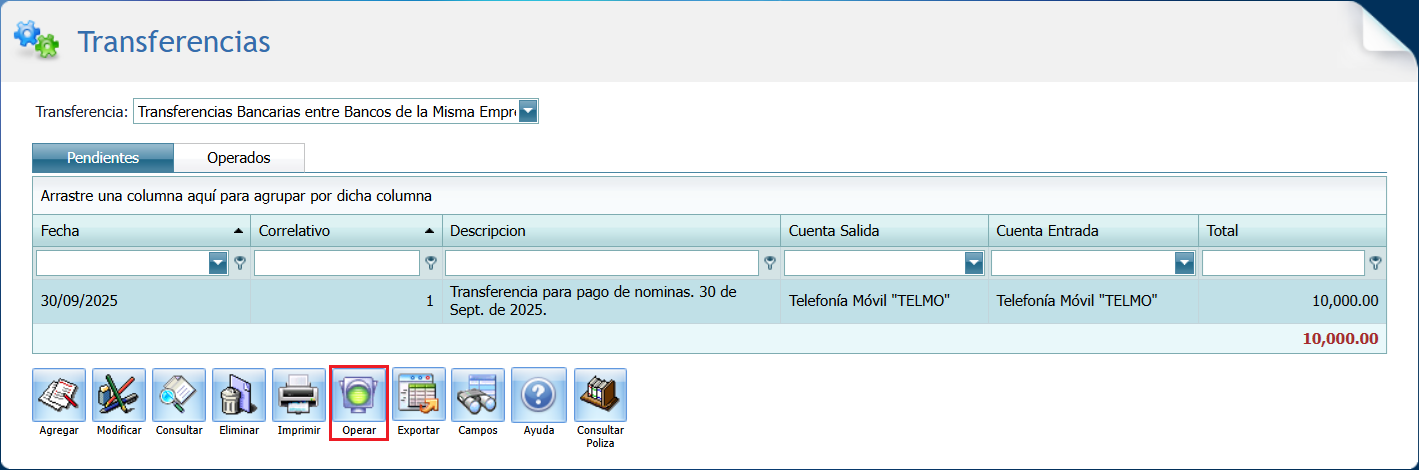Click the Imprimir printer icon
The image size is (1419, 470).
[299, 395]
